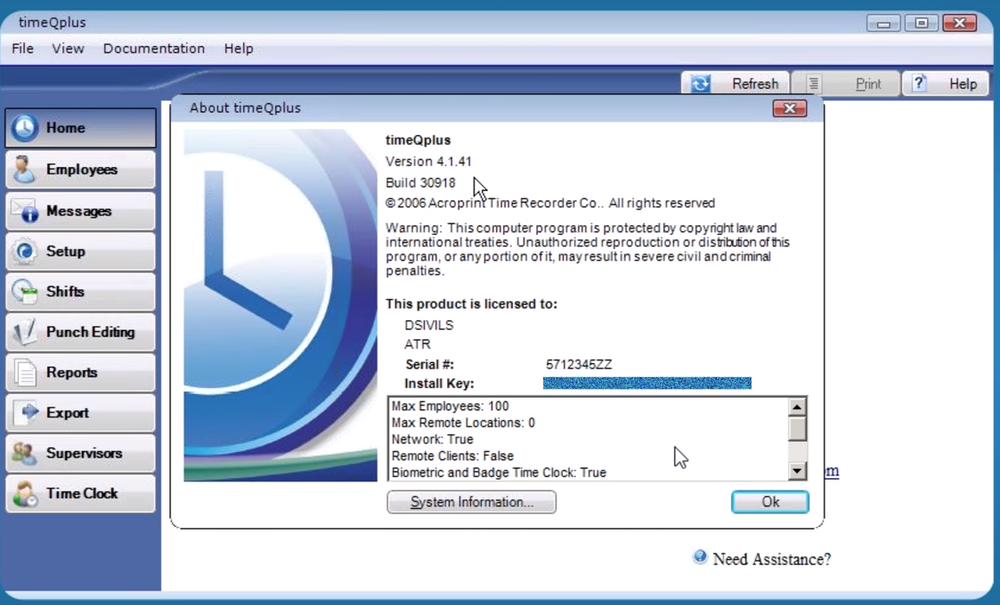
Task: Maximize the timeQplus window
Action: point(922,24)
